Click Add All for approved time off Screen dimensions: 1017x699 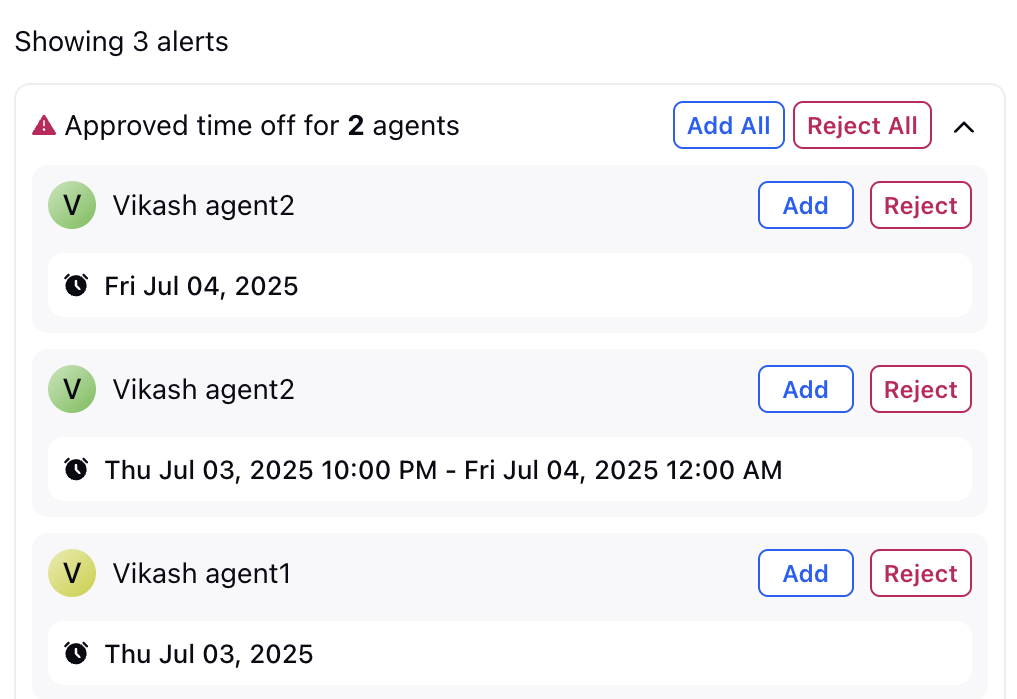point(728,125)
